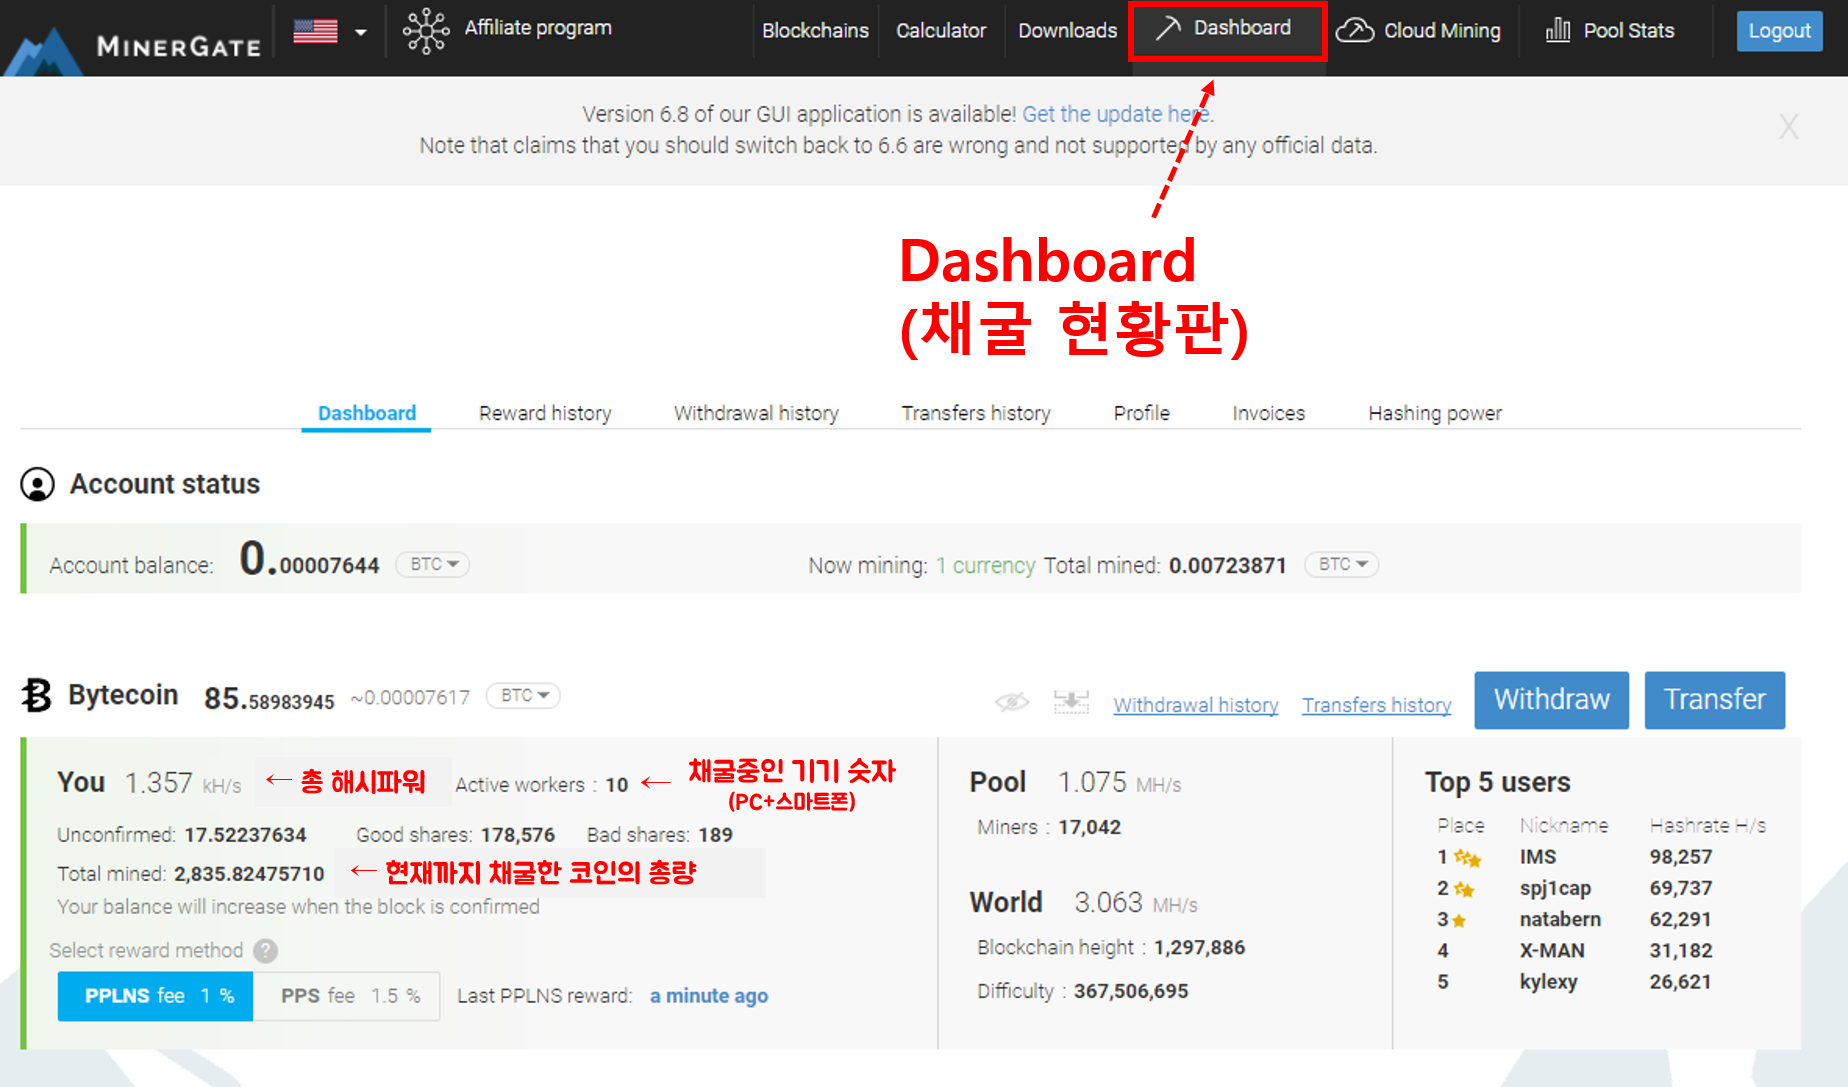Click the US flag language icon
This screenshot has height=1087, width=1848.
point(315,32)
